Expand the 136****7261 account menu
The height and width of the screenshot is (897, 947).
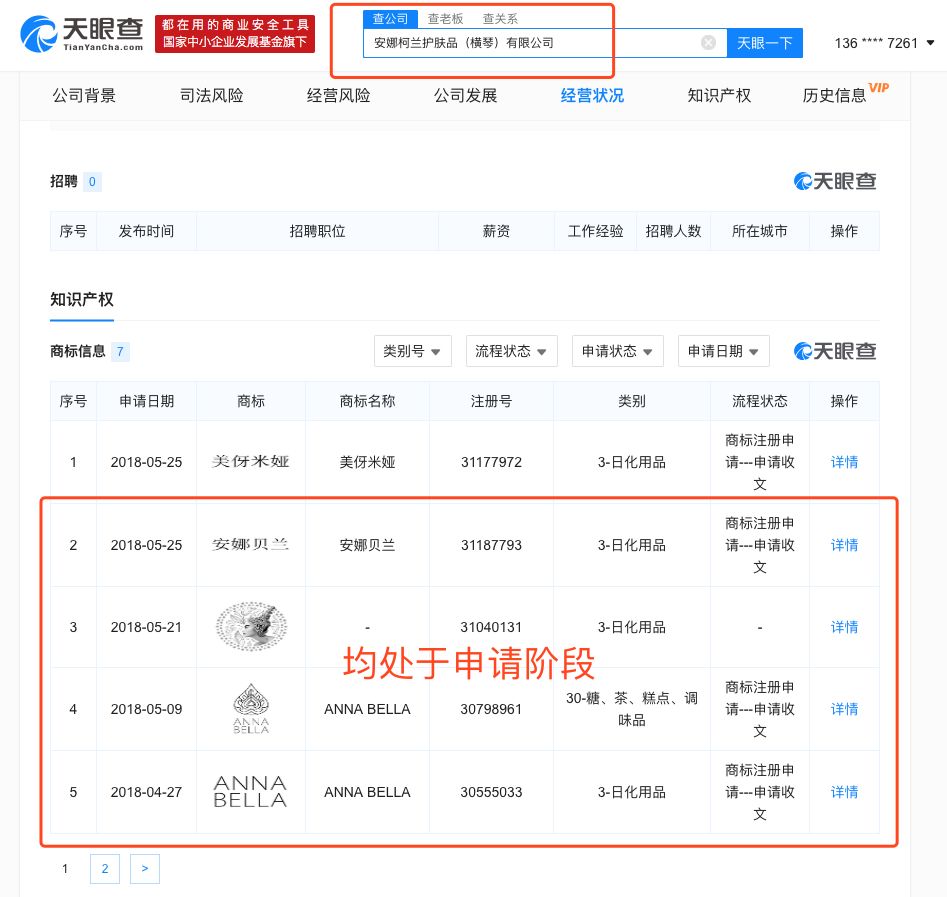pyautogui.click(x=884, y=43)
